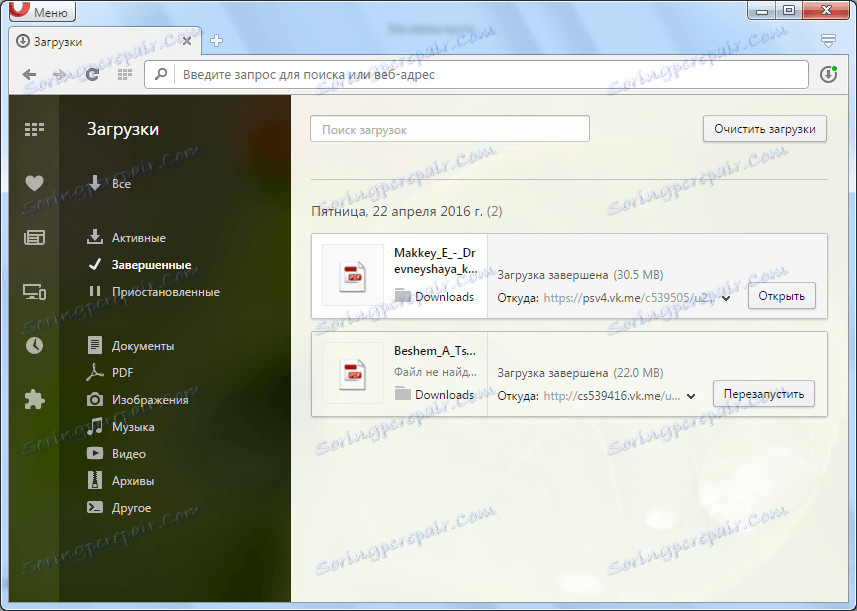
Task: Reload the page
Action: click(92, 74)
